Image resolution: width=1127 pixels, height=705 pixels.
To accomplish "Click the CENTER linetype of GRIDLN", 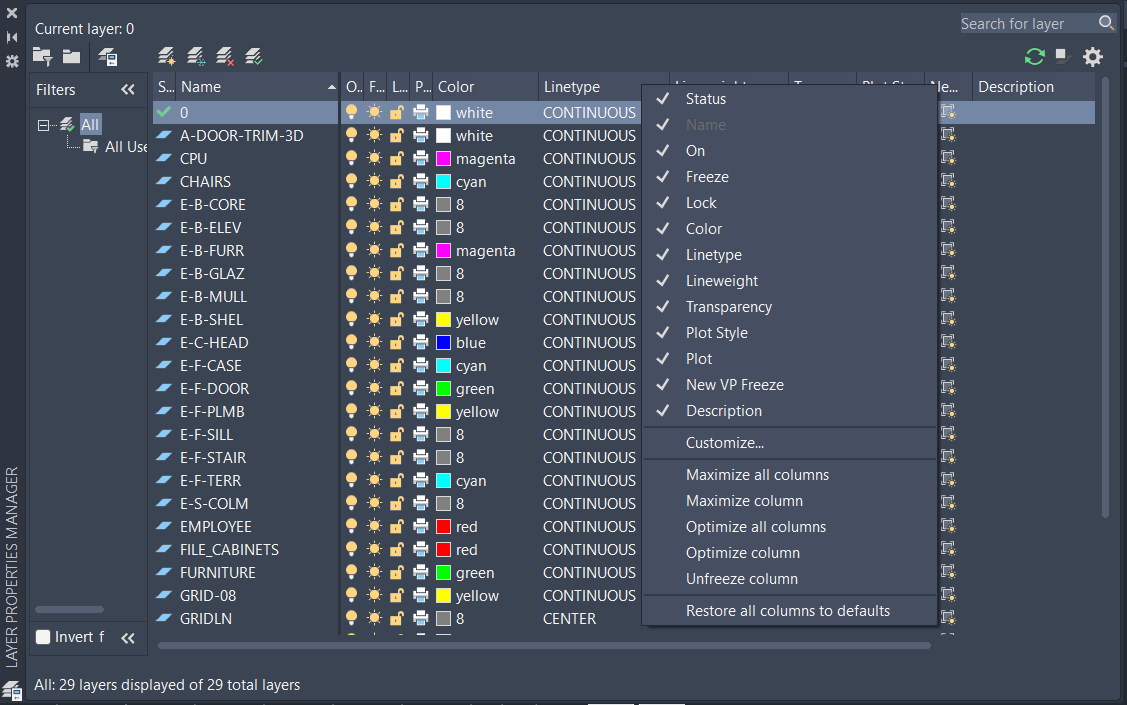I will (x=569, y=618).
